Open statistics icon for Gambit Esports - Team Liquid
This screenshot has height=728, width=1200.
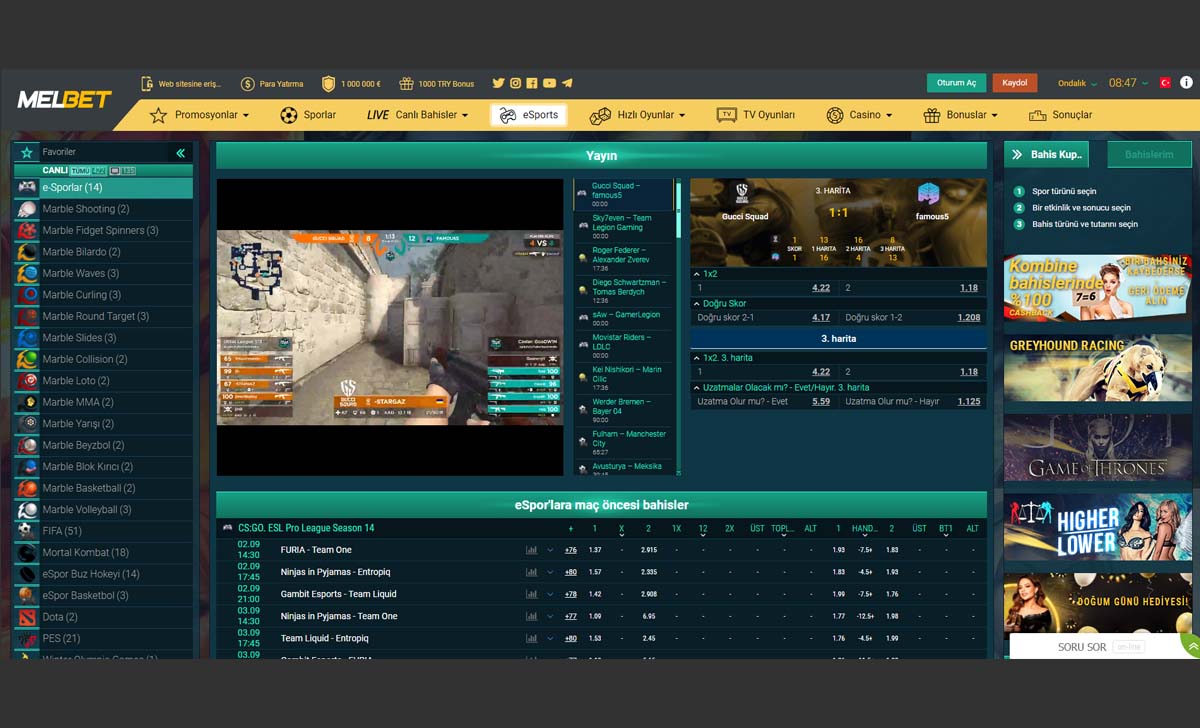[531, 594]
